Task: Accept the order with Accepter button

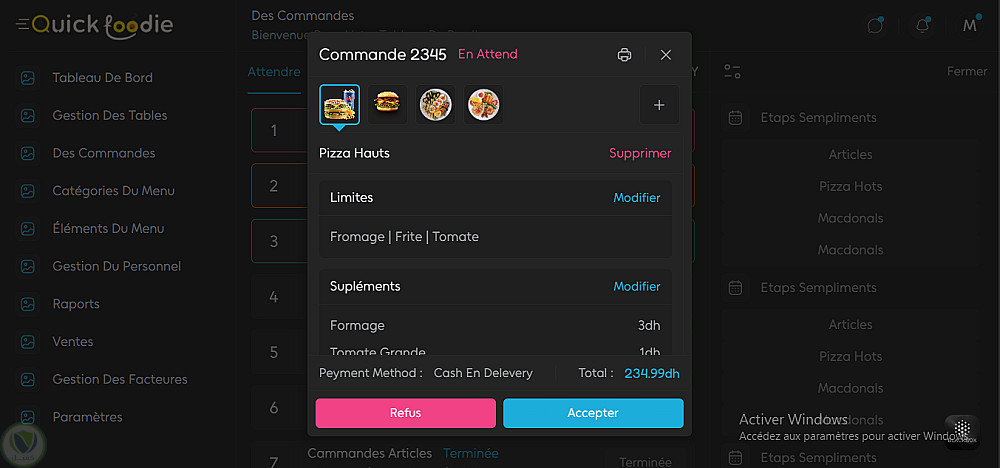Action: [593, 413]
